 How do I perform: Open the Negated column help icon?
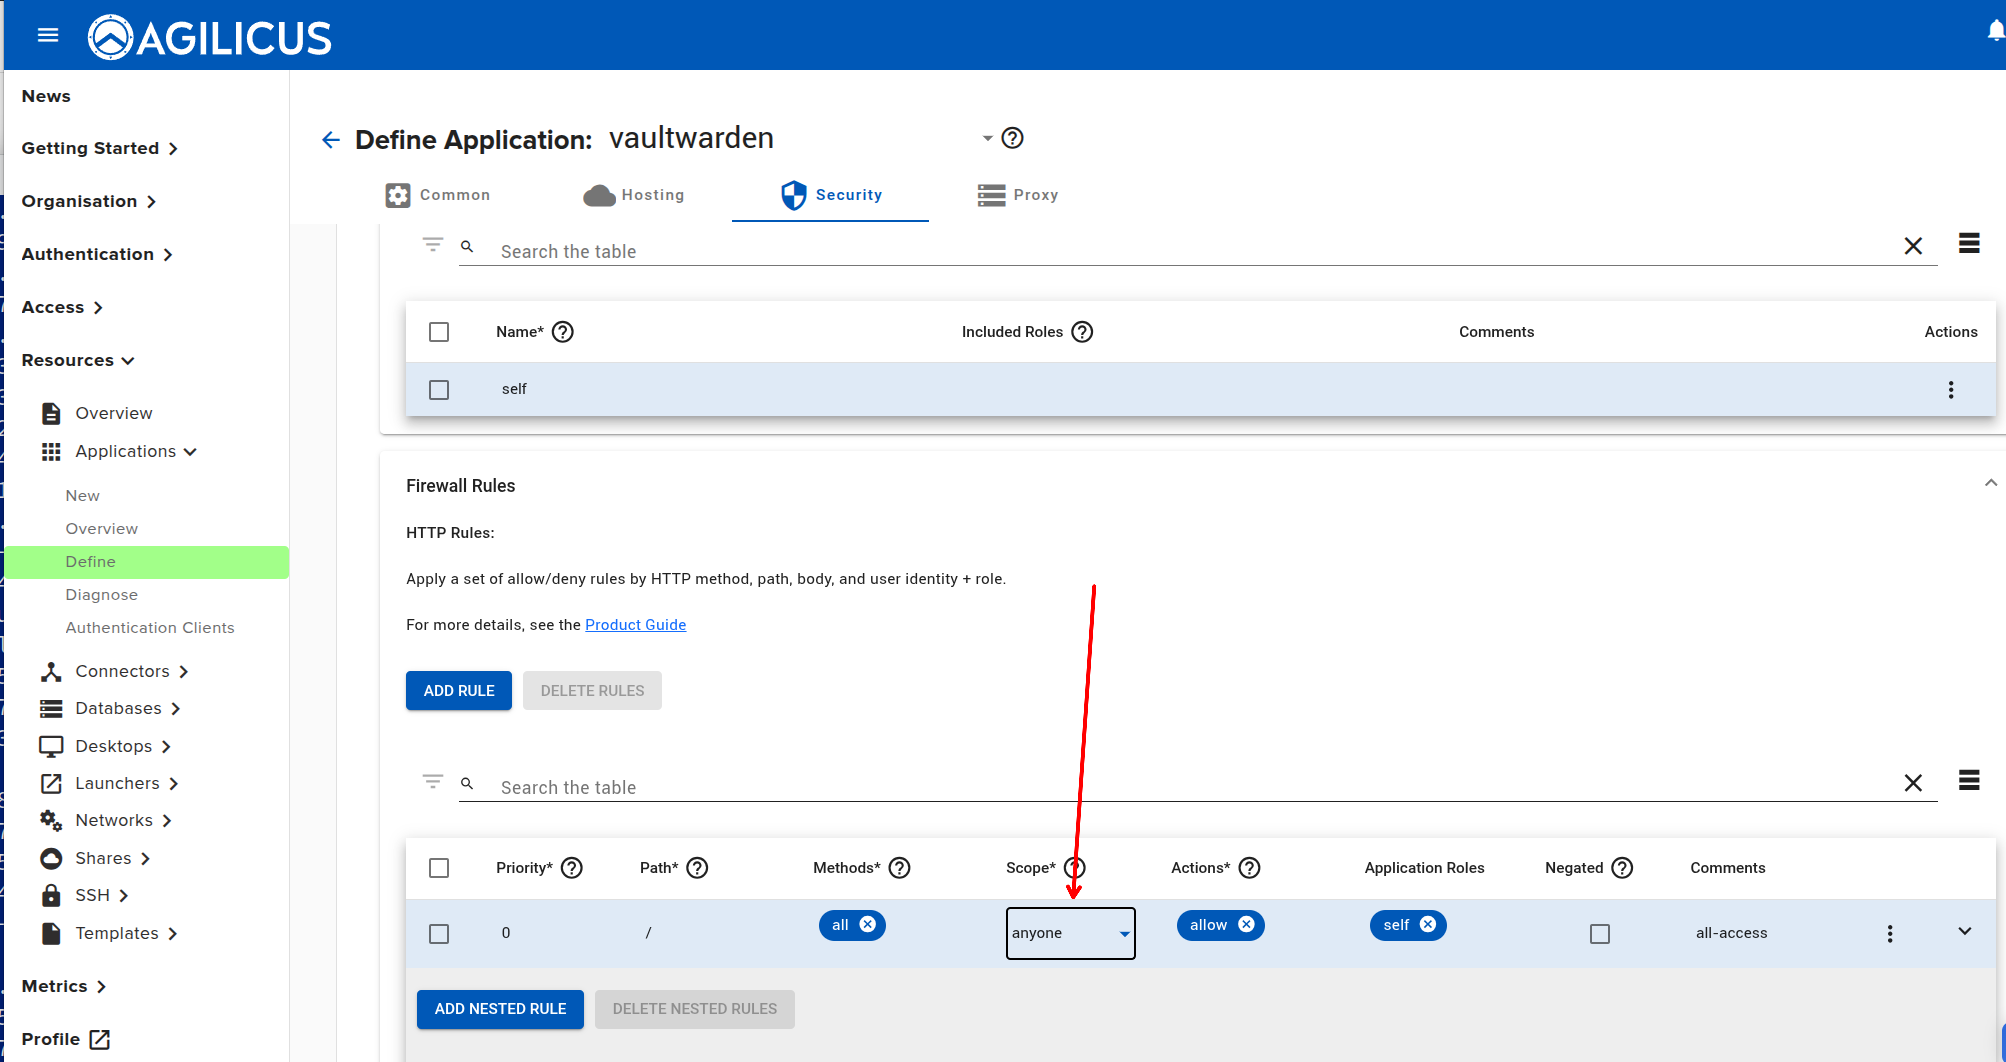[x=1622, y=868]
